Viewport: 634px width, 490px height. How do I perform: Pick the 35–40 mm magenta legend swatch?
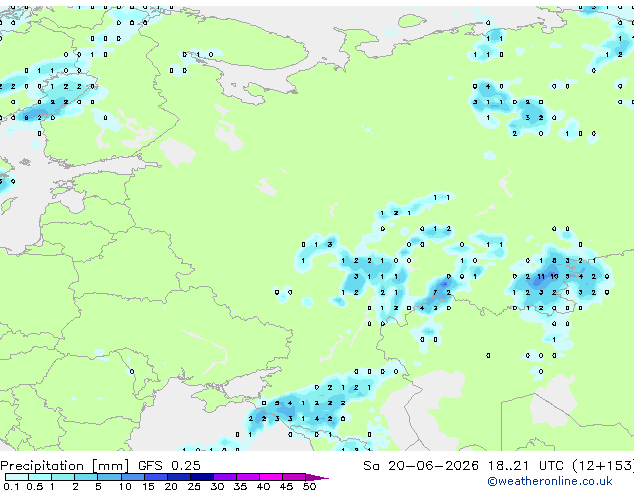[248, 477]
